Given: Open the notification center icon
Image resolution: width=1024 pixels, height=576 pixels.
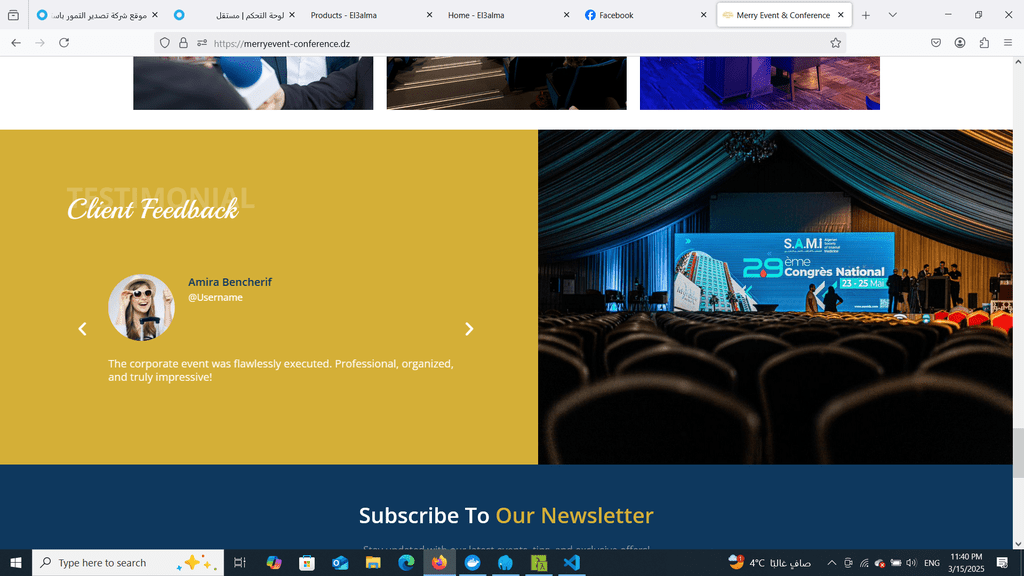Looking at the screenshot, I should pyautogui.click(x=1002, y=563).
